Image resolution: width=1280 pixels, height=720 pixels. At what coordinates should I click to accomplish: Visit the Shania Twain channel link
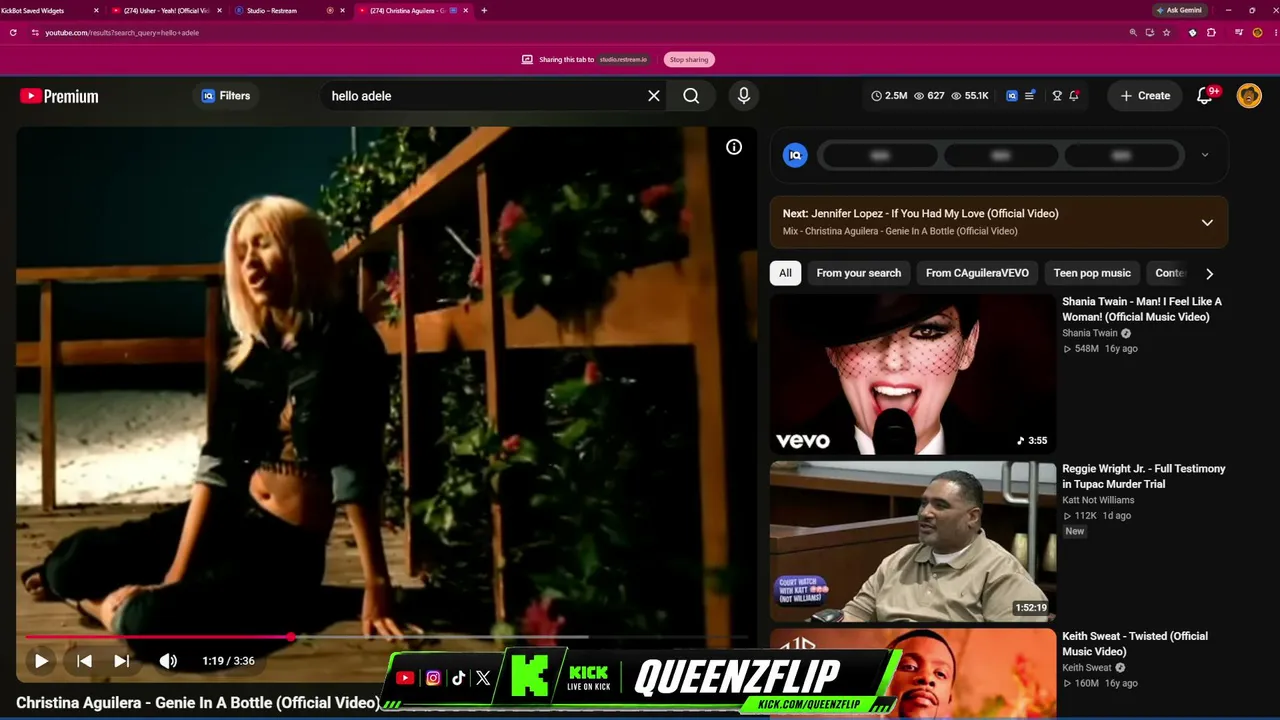click(1090, 333)
